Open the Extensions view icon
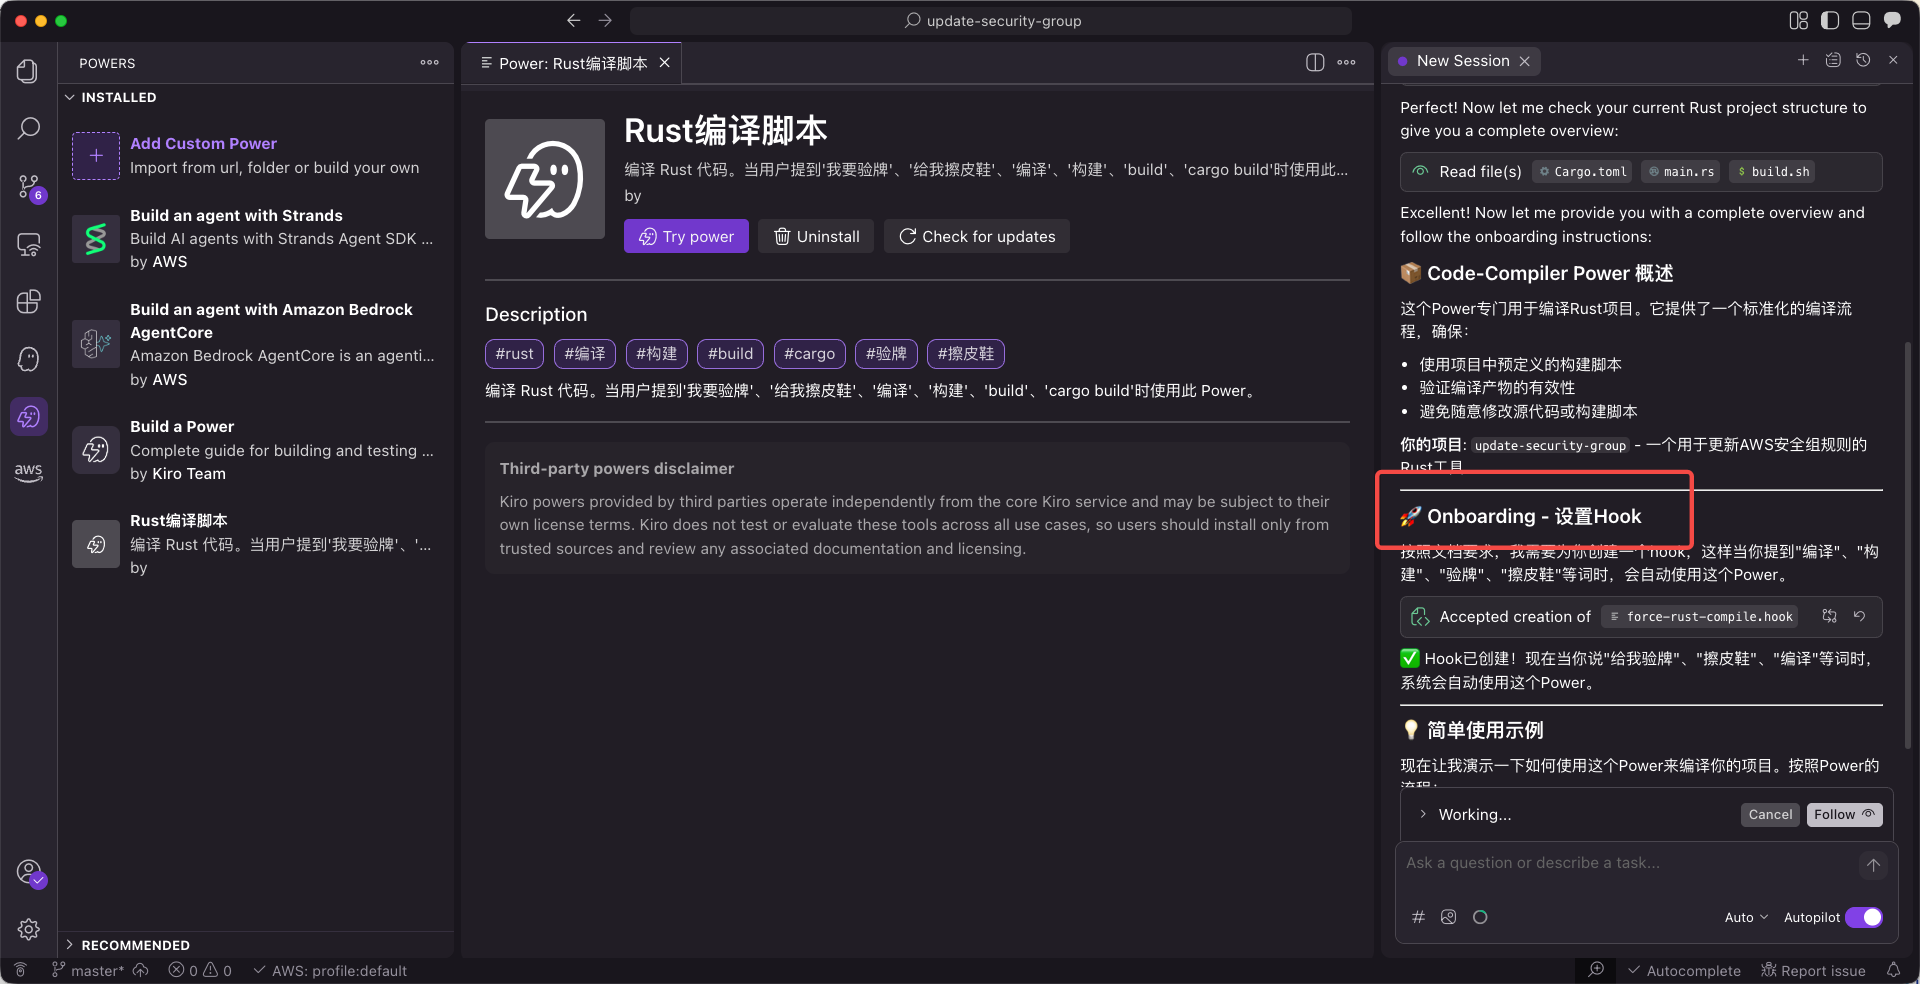This screenshot has height=984, width=1920. coord(28,302)
